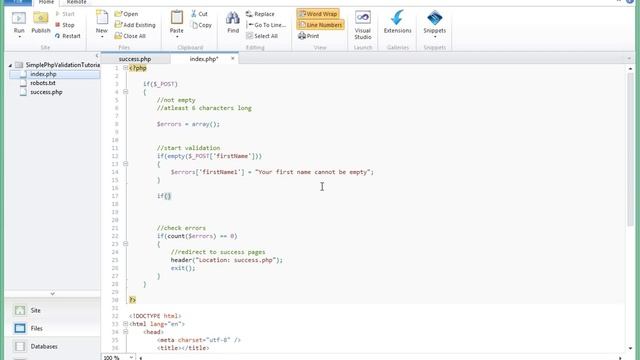Collapse the code fold at line 23
Screen dimensions: 640x360
125,244
